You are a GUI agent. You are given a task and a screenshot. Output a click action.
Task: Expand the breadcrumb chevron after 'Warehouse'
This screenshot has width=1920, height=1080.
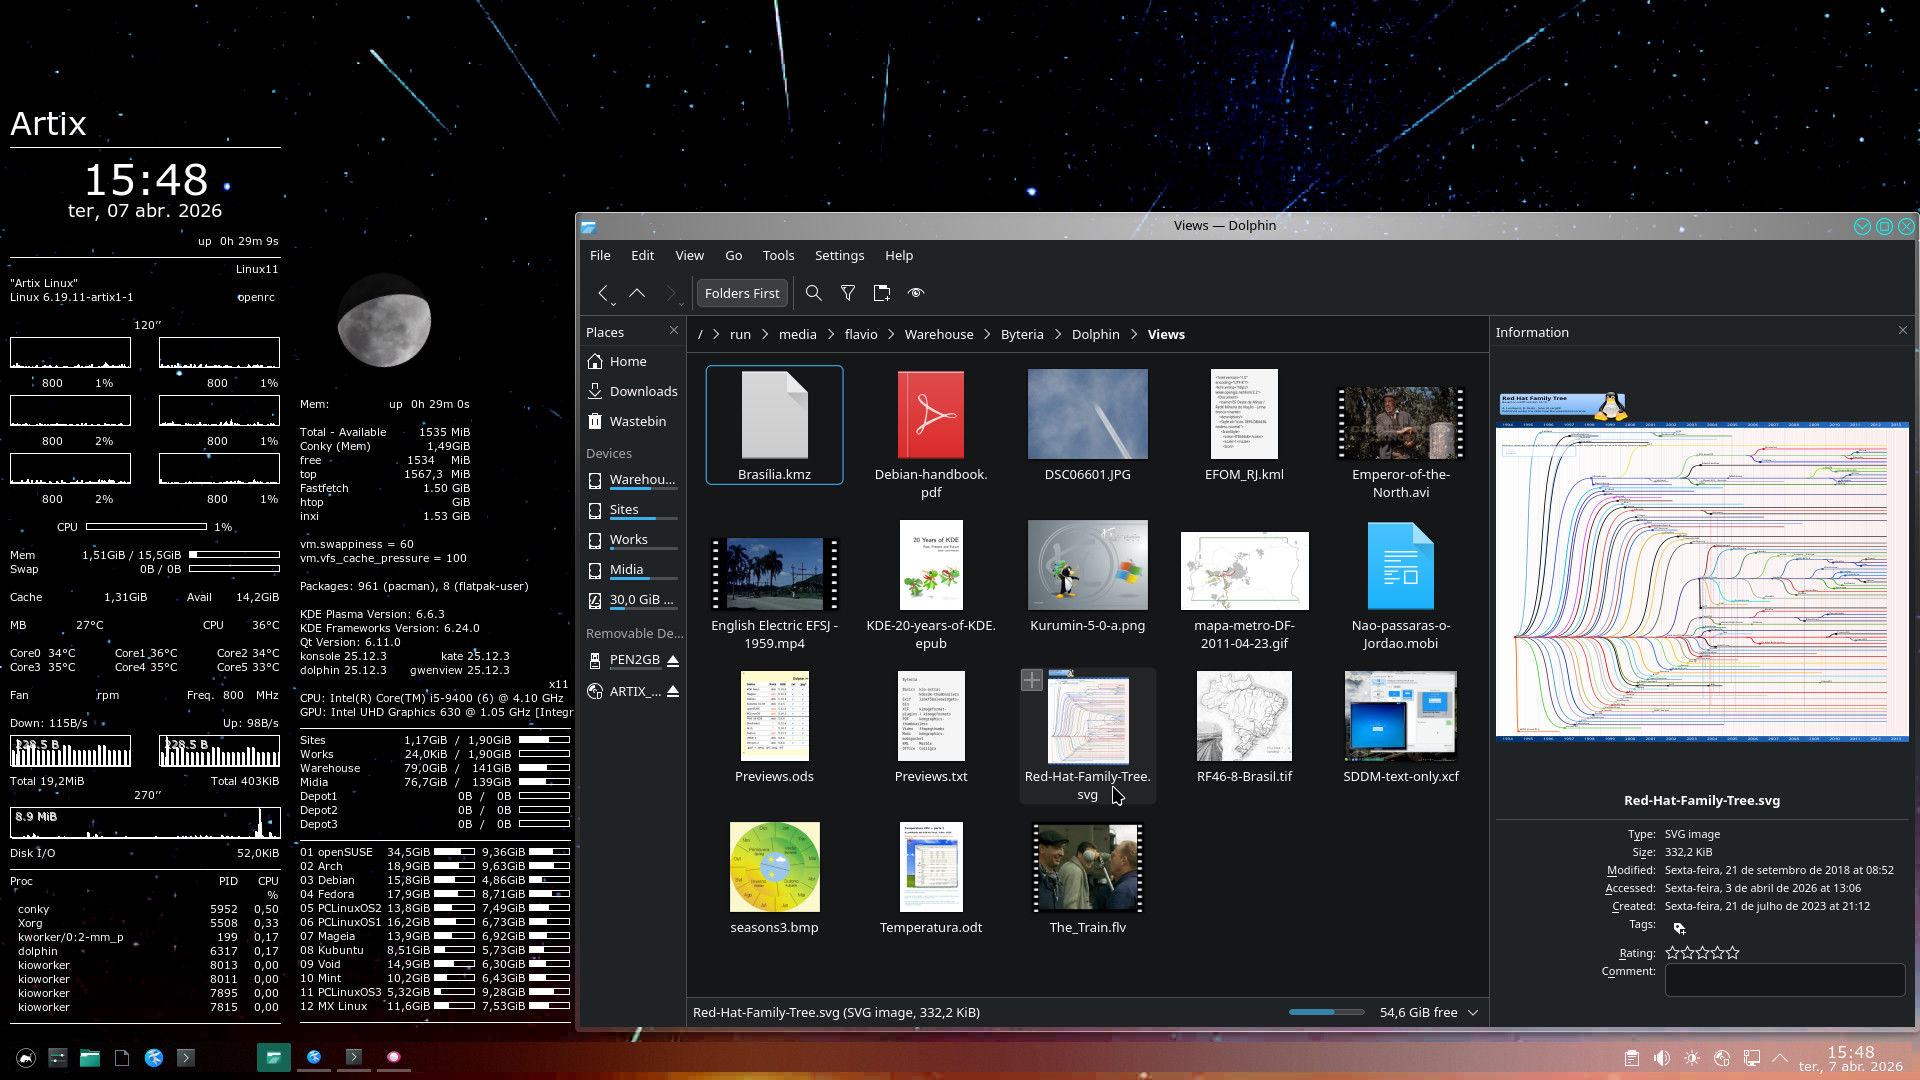click(987, 334)
